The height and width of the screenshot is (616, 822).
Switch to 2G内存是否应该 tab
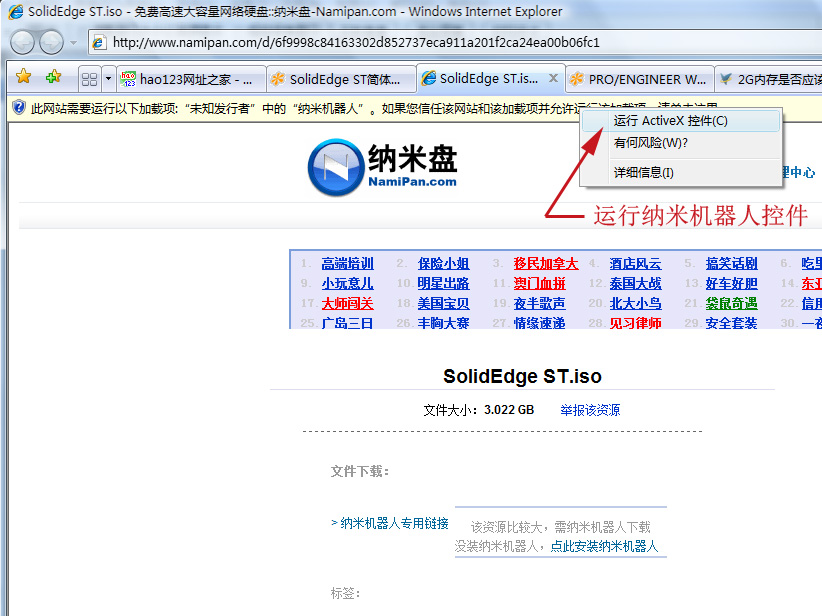769,79
